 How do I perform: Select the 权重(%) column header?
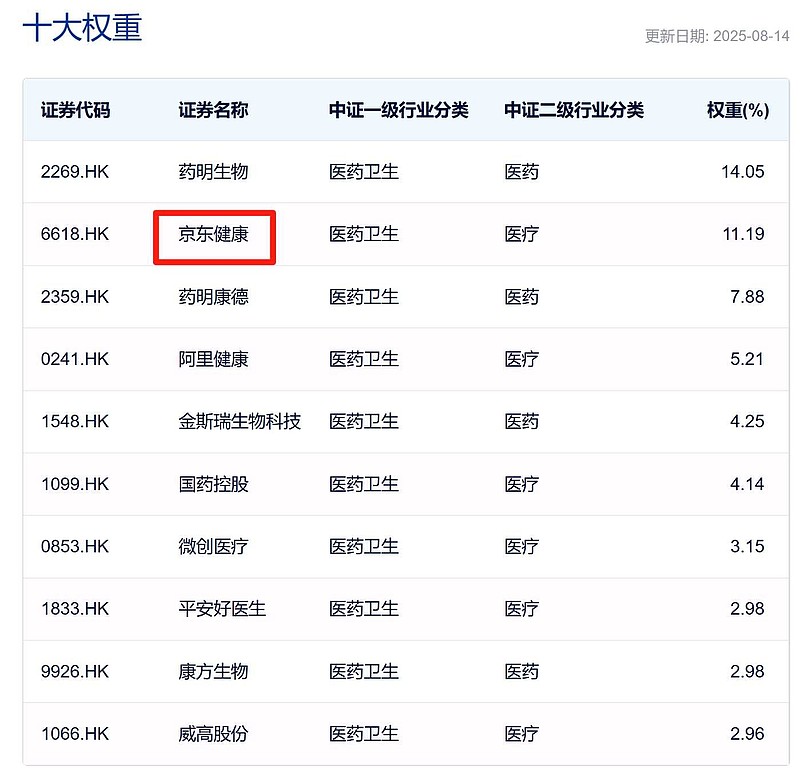[738, 110]
